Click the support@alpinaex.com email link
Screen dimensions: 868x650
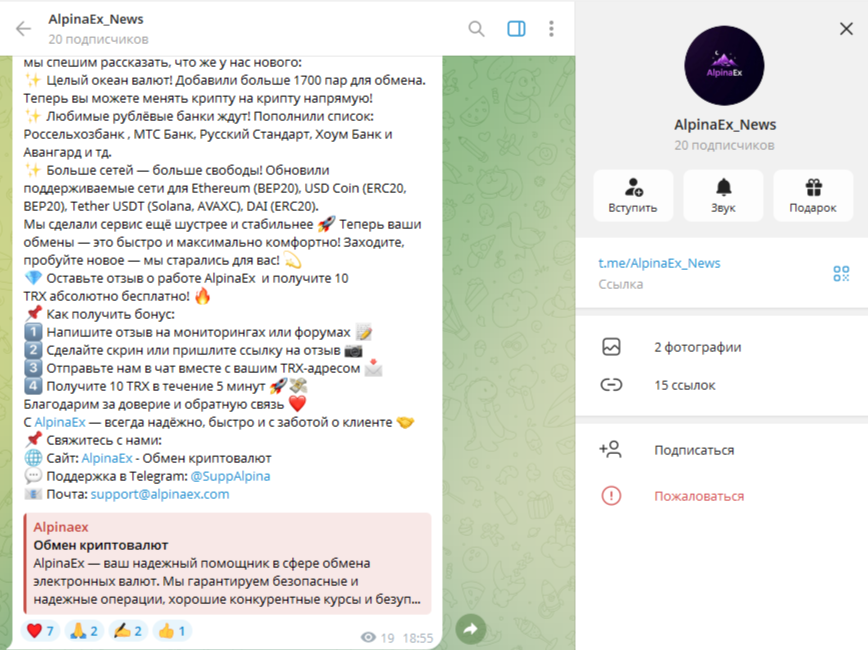tap(160, 494)
